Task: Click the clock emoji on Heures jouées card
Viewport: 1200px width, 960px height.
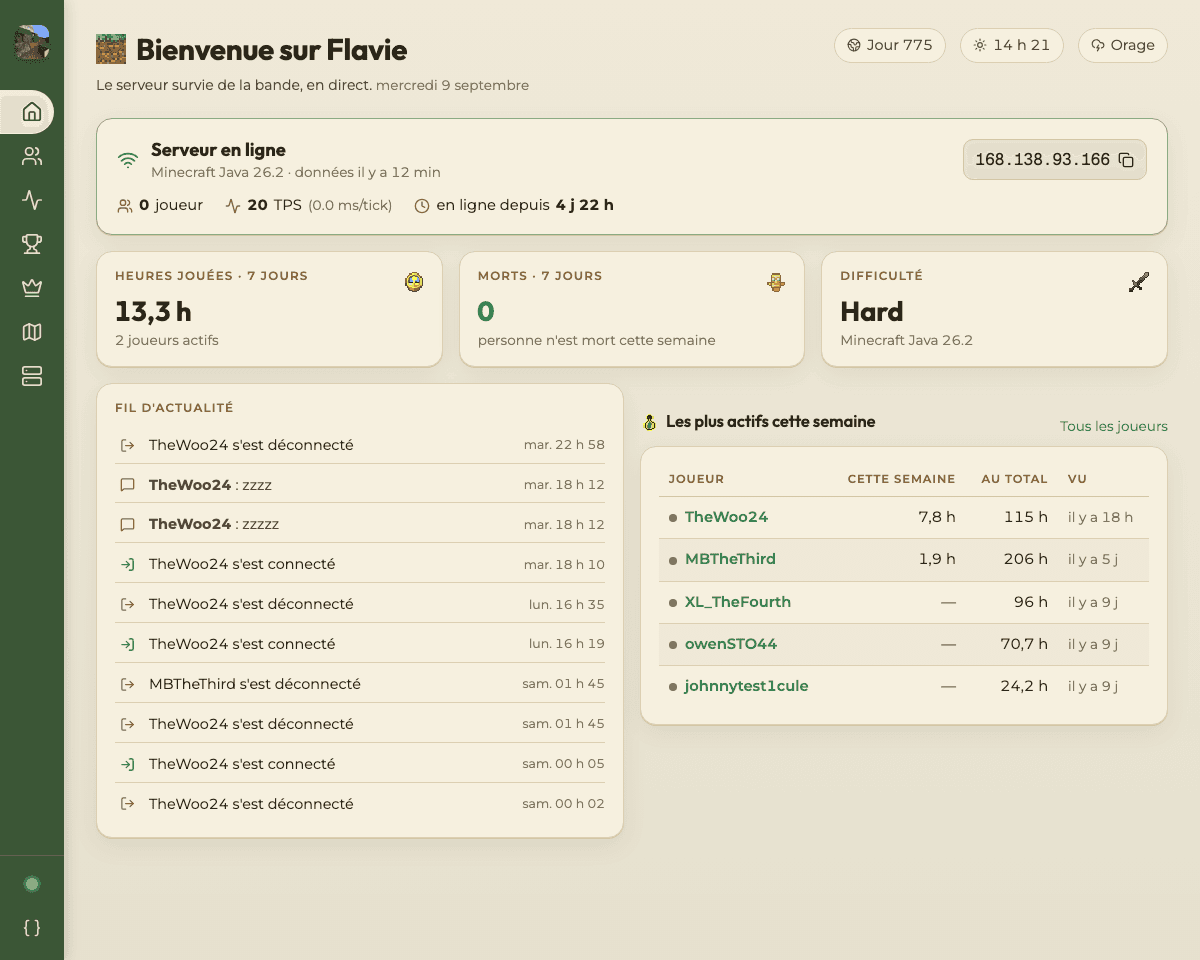Action: click(x=414, y=282)
